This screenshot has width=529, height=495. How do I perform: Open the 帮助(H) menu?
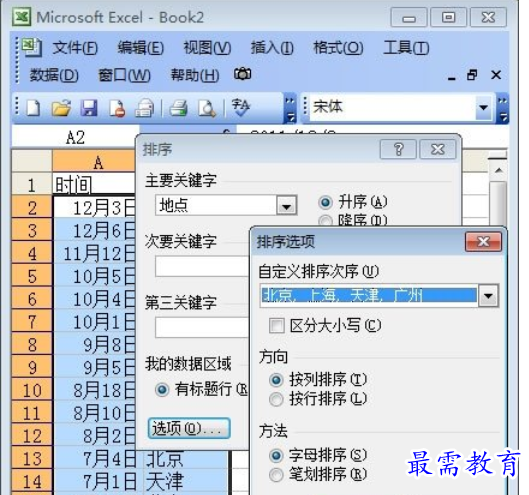[195, 75]
